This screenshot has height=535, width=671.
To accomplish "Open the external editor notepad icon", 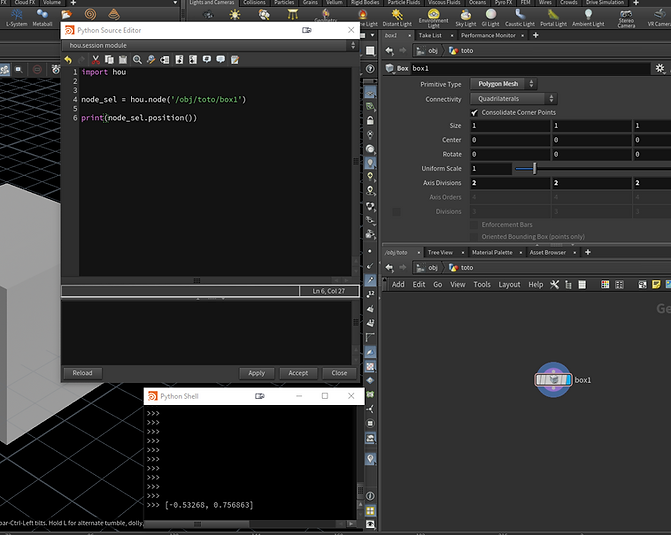I will 235,59.
